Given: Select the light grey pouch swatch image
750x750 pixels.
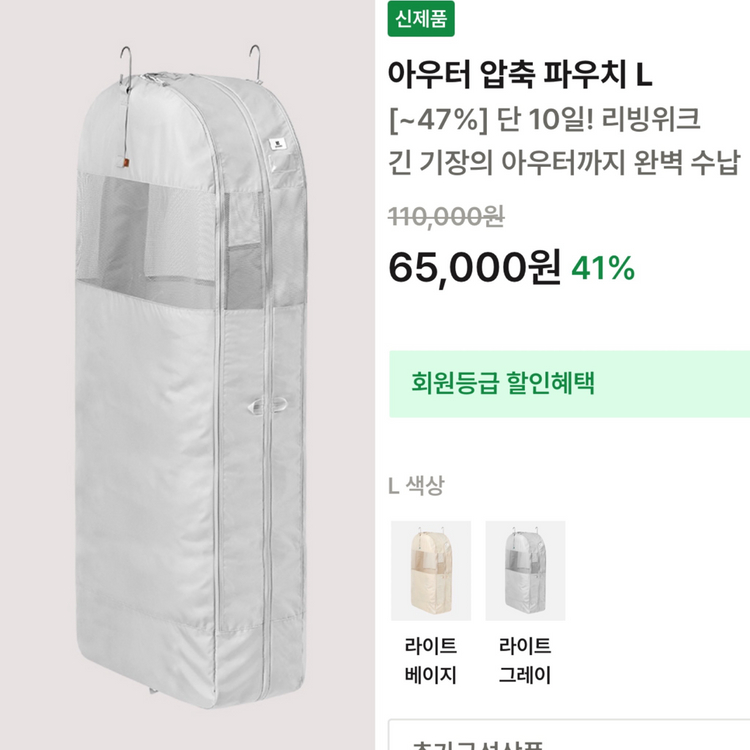Looking at the screenshot, I should click(525, 569).
